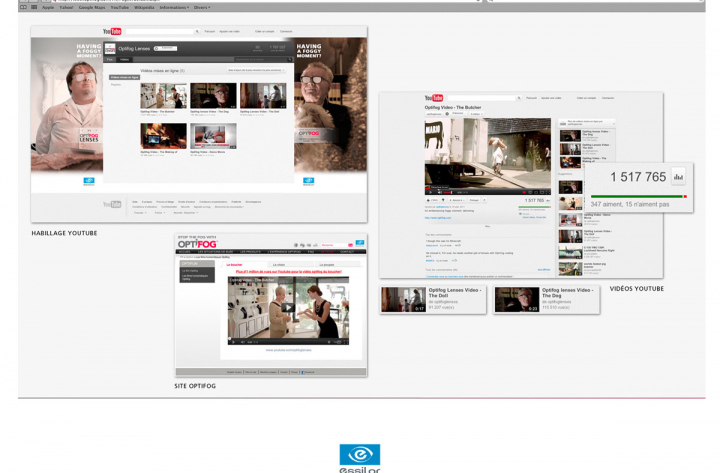
Task: Open 'The Butcher' thumbnail in channel grid
Action: coord(163,96)
